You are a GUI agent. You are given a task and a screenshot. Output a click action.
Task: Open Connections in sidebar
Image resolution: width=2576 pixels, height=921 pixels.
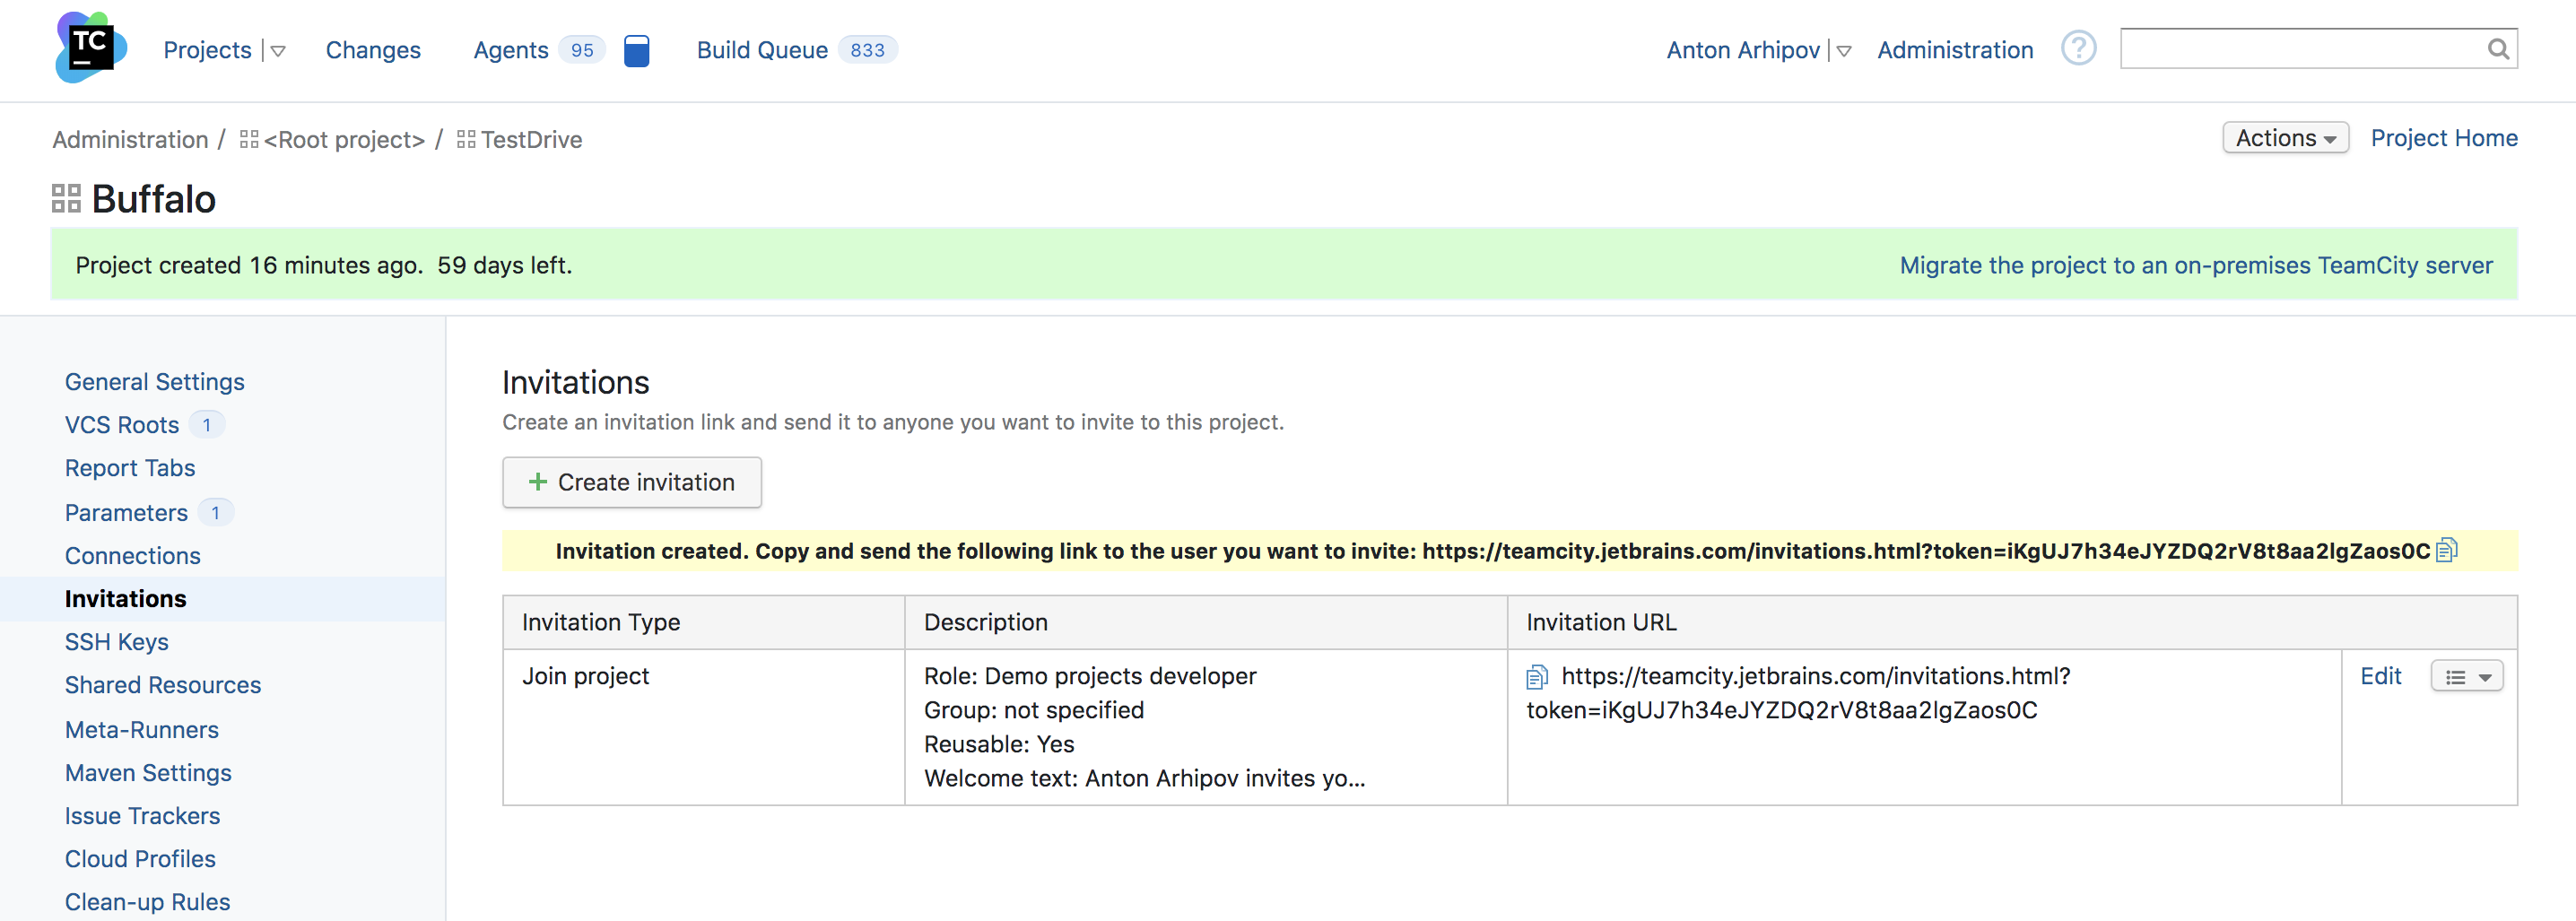tap(132, 556)
